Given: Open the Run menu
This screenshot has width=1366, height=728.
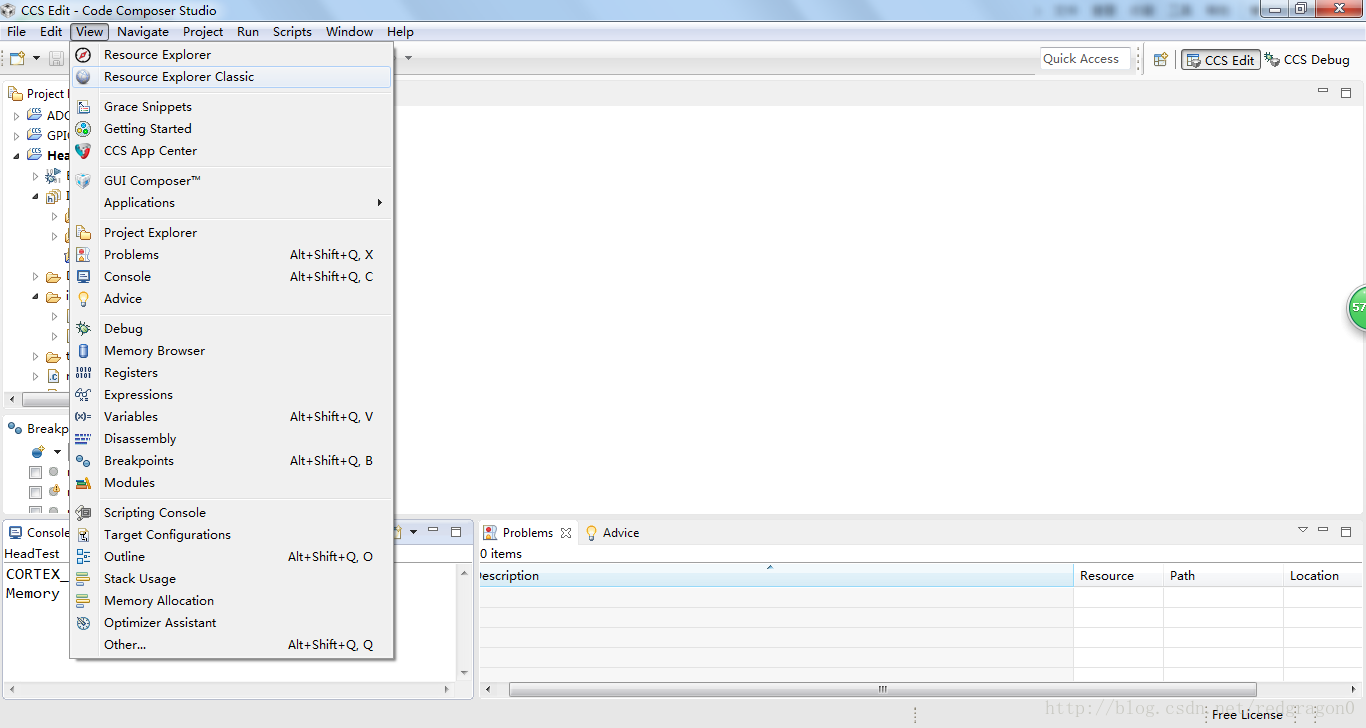Looking at the screenshot, I should coord(248,32).
